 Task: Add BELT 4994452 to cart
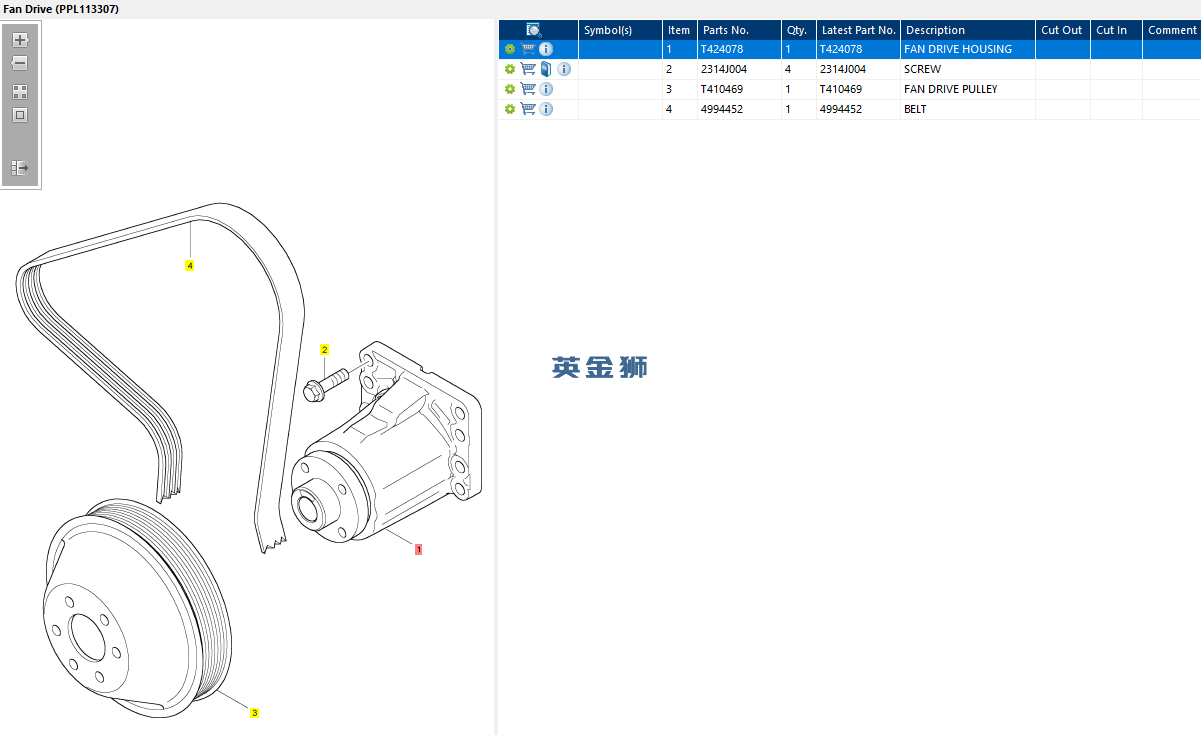coord(528,109)
